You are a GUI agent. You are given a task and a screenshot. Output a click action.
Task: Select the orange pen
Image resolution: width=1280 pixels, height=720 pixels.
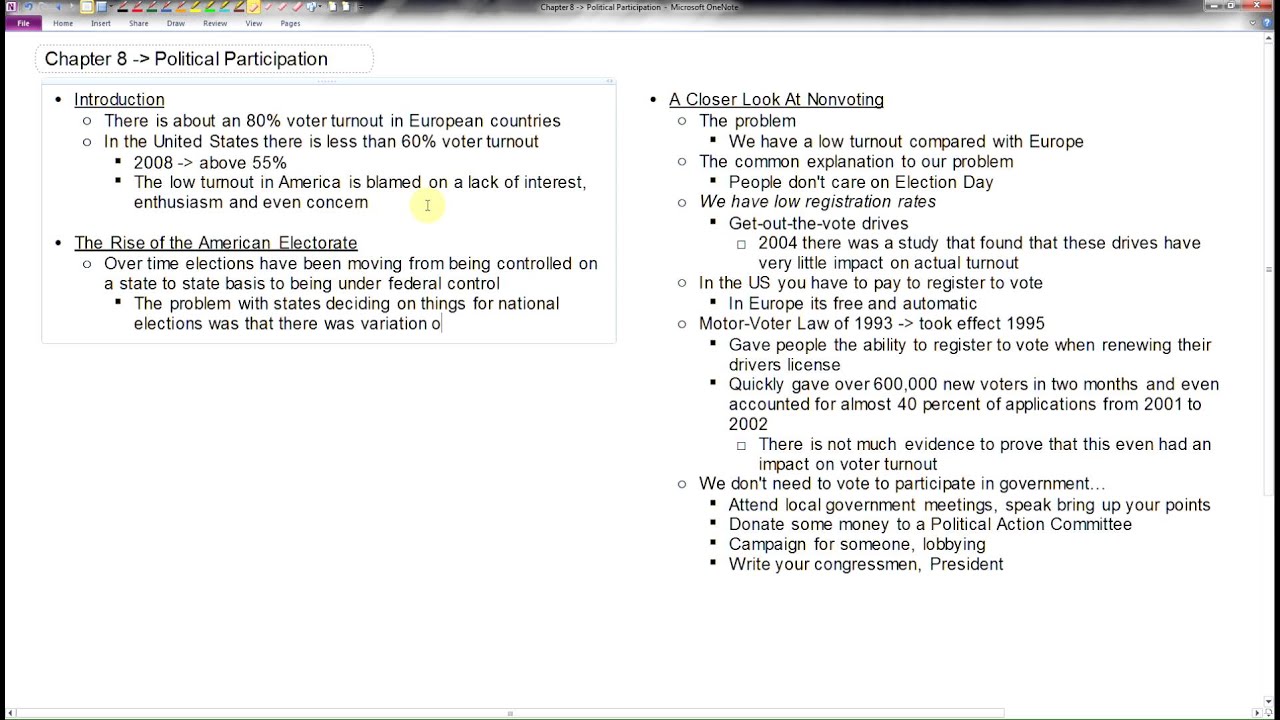click(181, 7)
